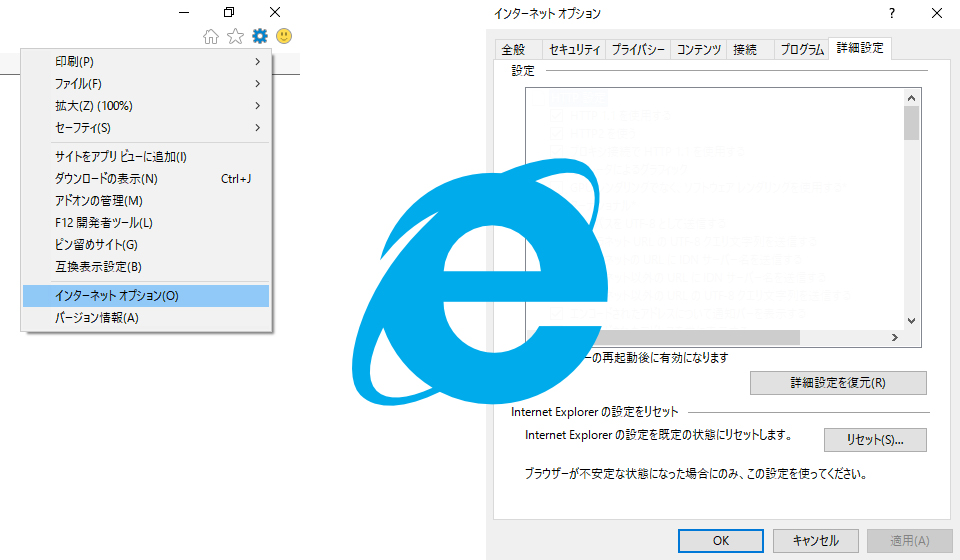
Task: Select バージョン情報(A) menu entry
Action: click(146, 318)
